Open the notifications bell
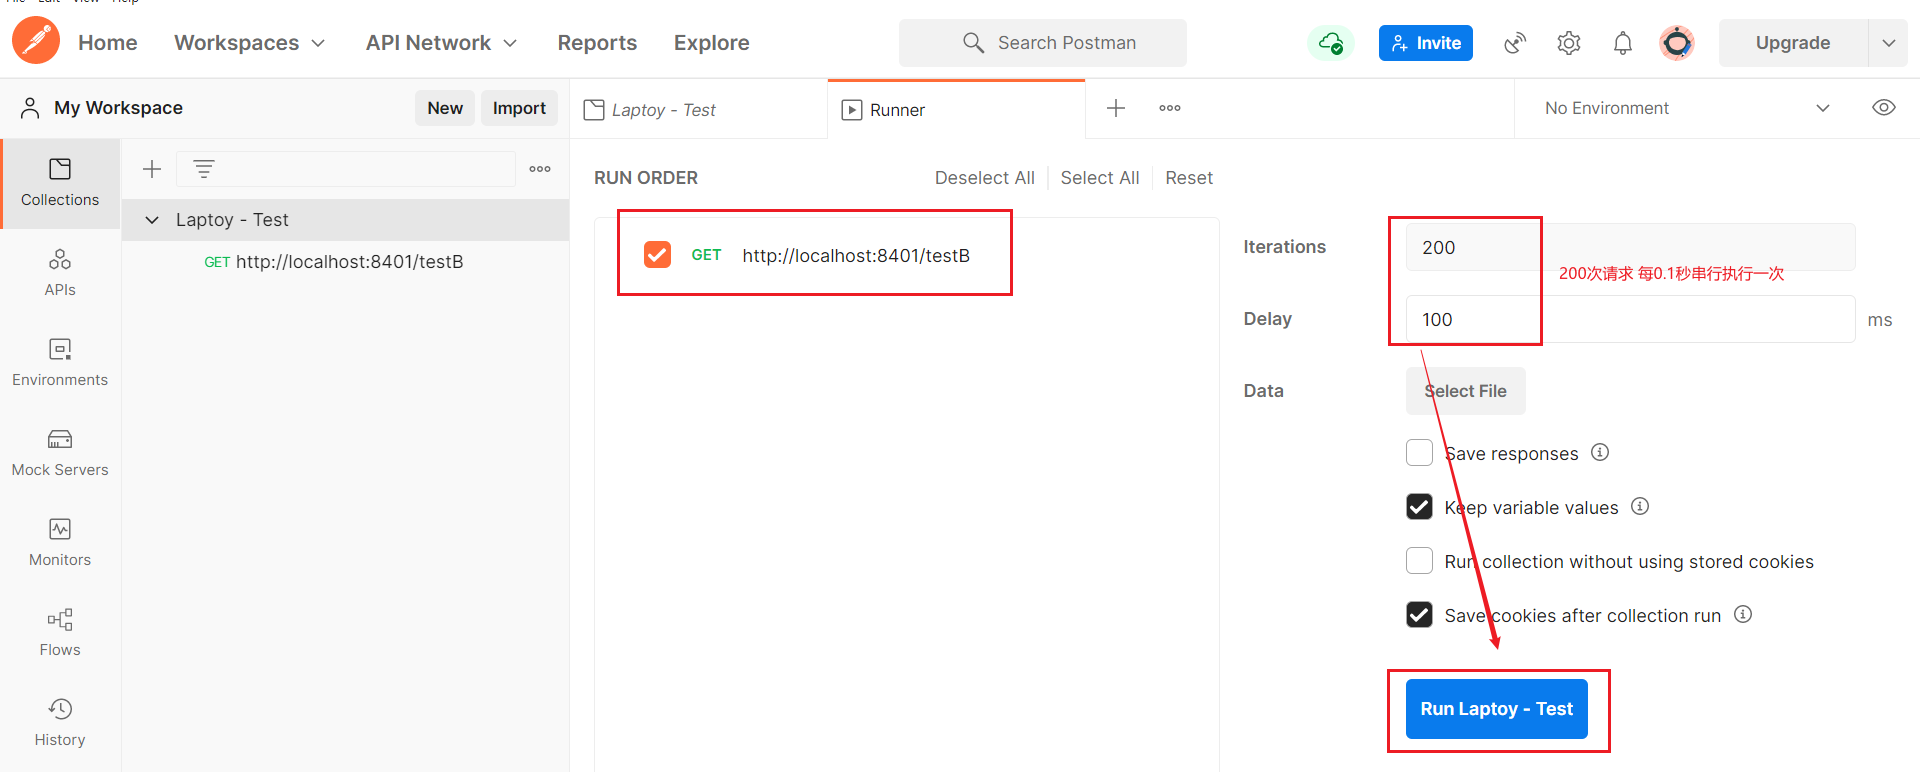 click(x=1623, y=43)
